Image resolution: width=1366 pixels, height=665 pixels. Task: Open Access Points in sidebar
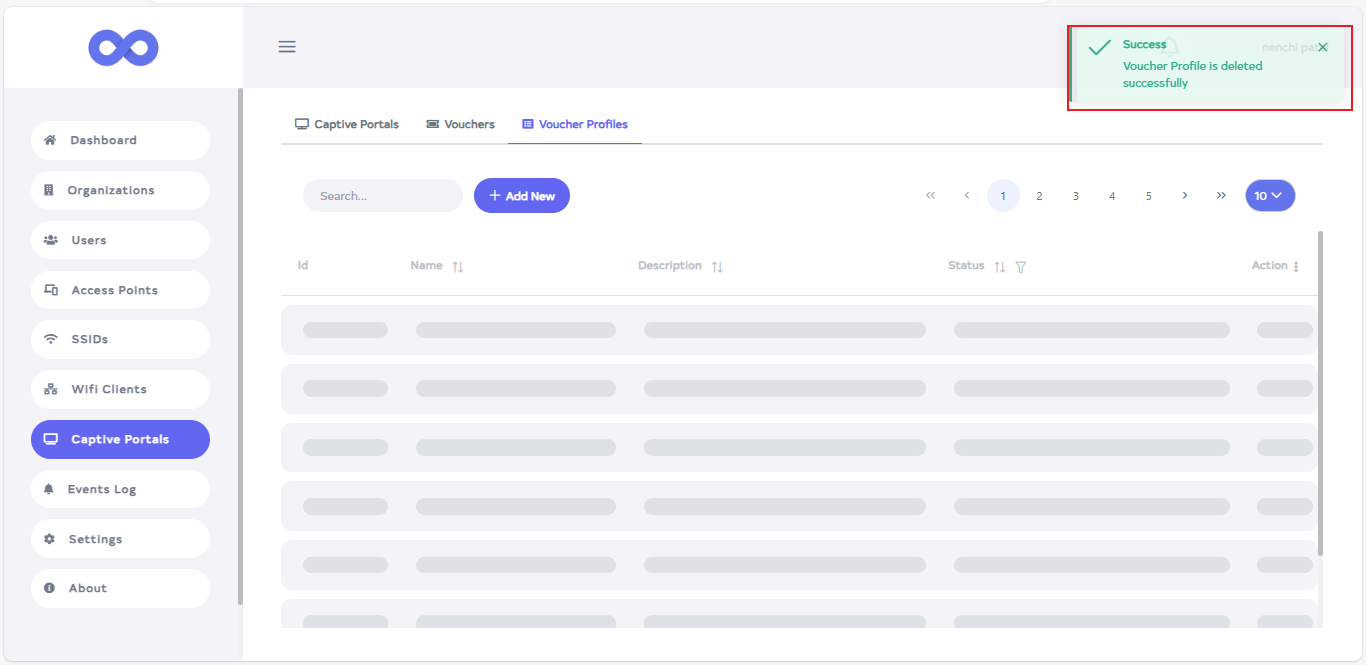[120, 290]
